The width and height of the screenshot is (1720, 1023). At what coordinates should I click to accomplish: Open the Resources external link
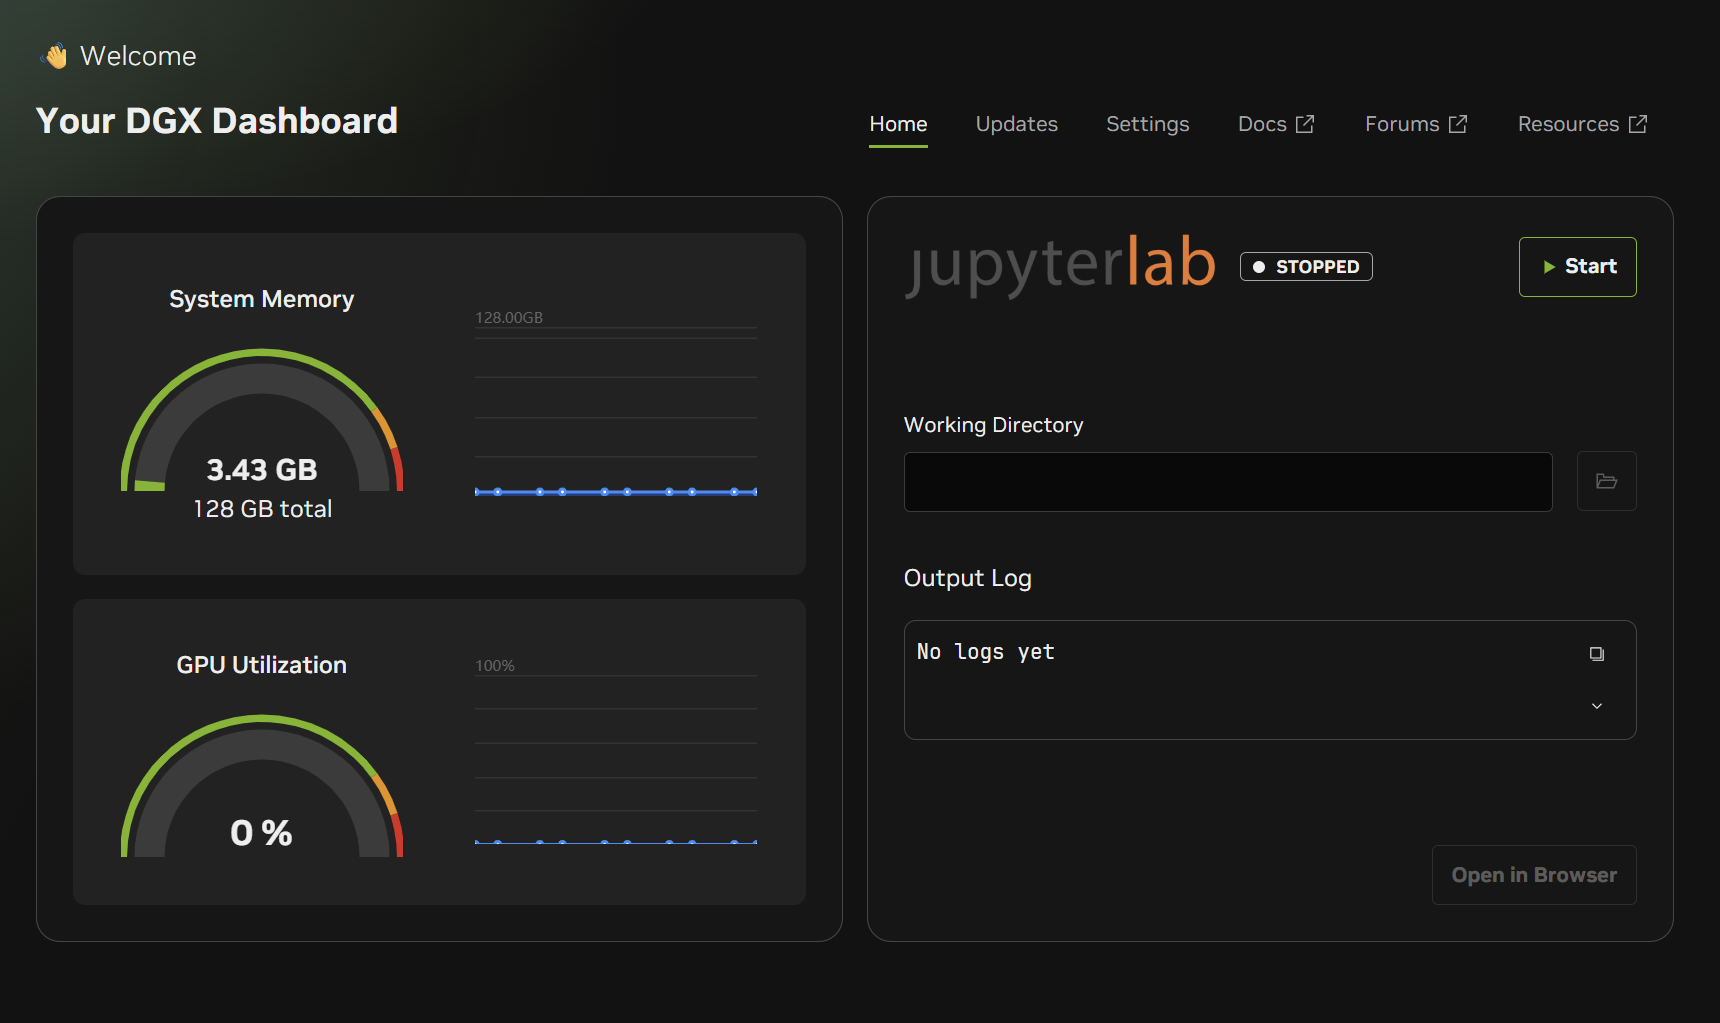pos(1582,124)
